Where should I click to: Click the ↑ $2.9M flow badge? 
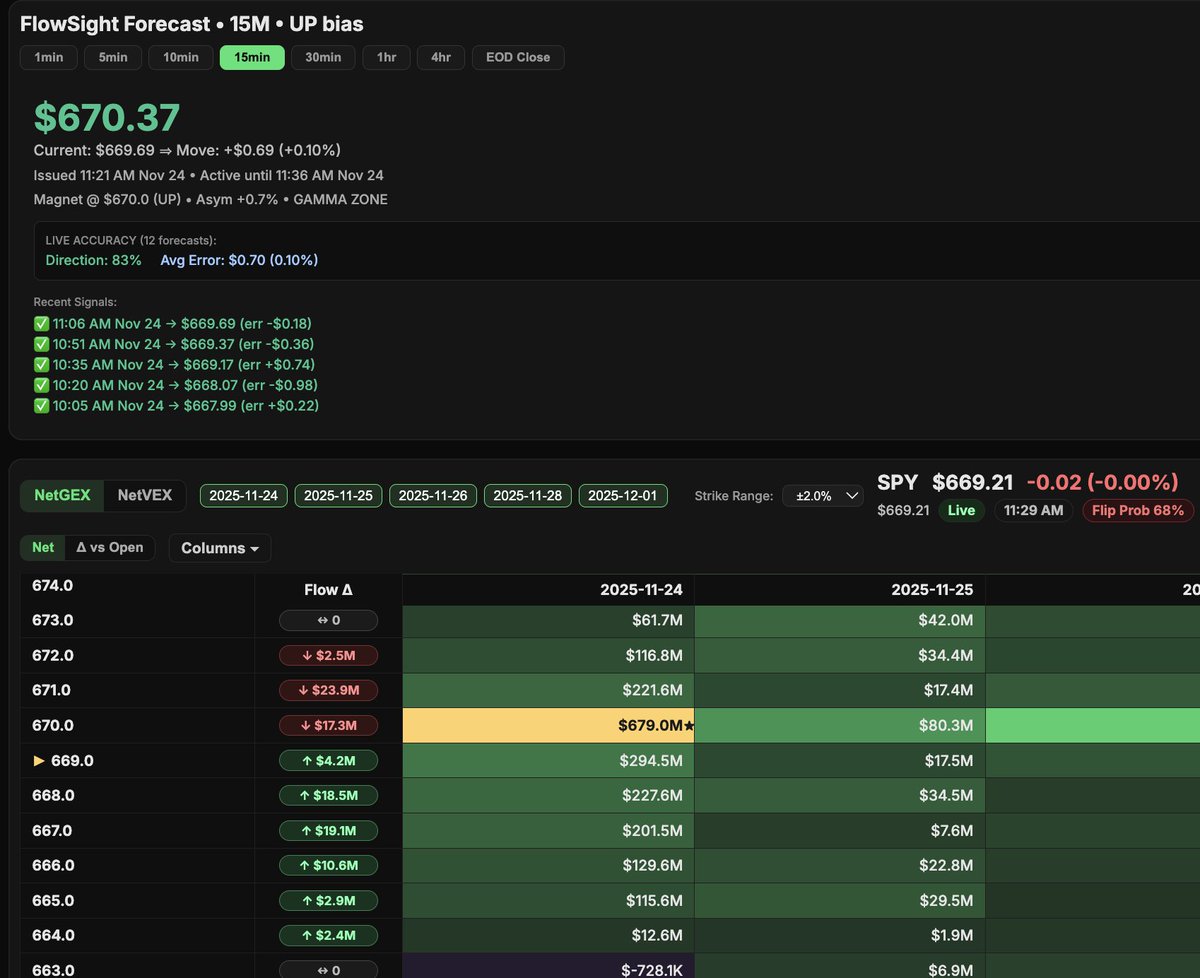click(329, 900)
